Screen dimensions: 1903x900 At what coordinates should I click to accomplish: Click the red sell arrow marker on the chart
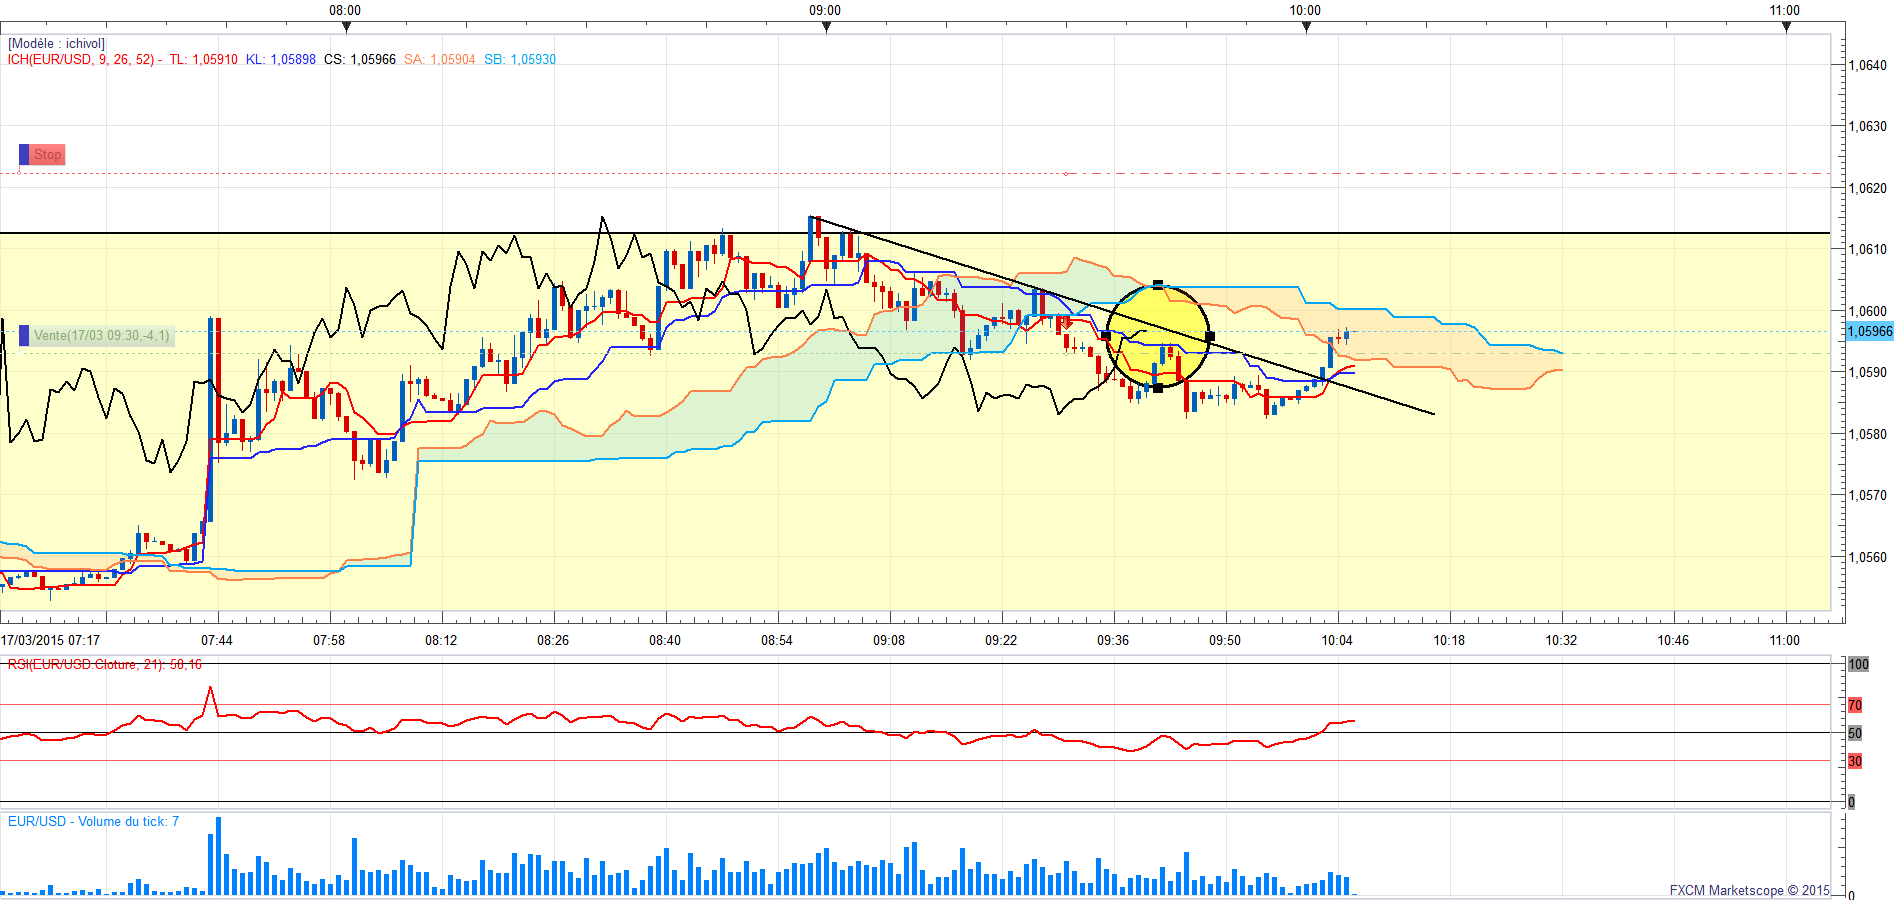pyautogui.click(x=1066, y=323)
